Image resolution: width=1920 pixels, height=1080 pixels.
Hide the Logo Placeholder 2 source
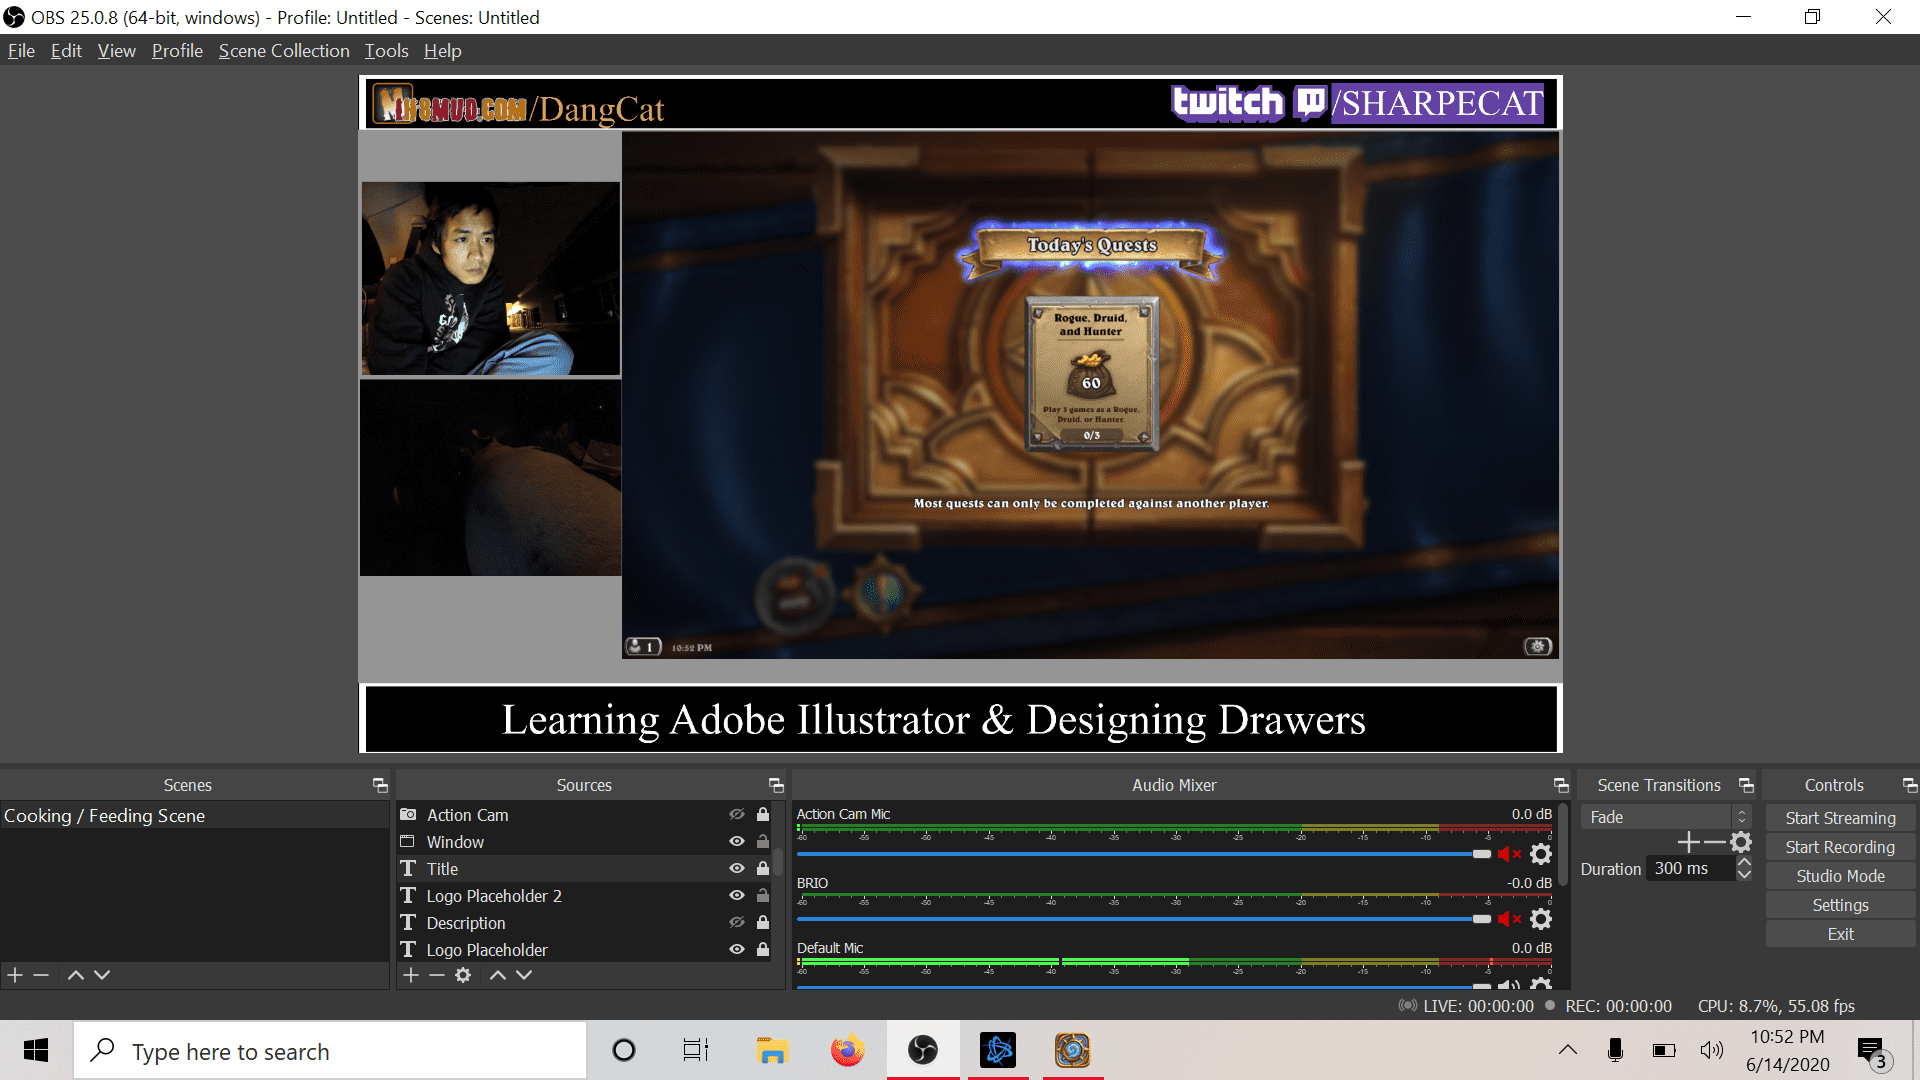point(737,896)
